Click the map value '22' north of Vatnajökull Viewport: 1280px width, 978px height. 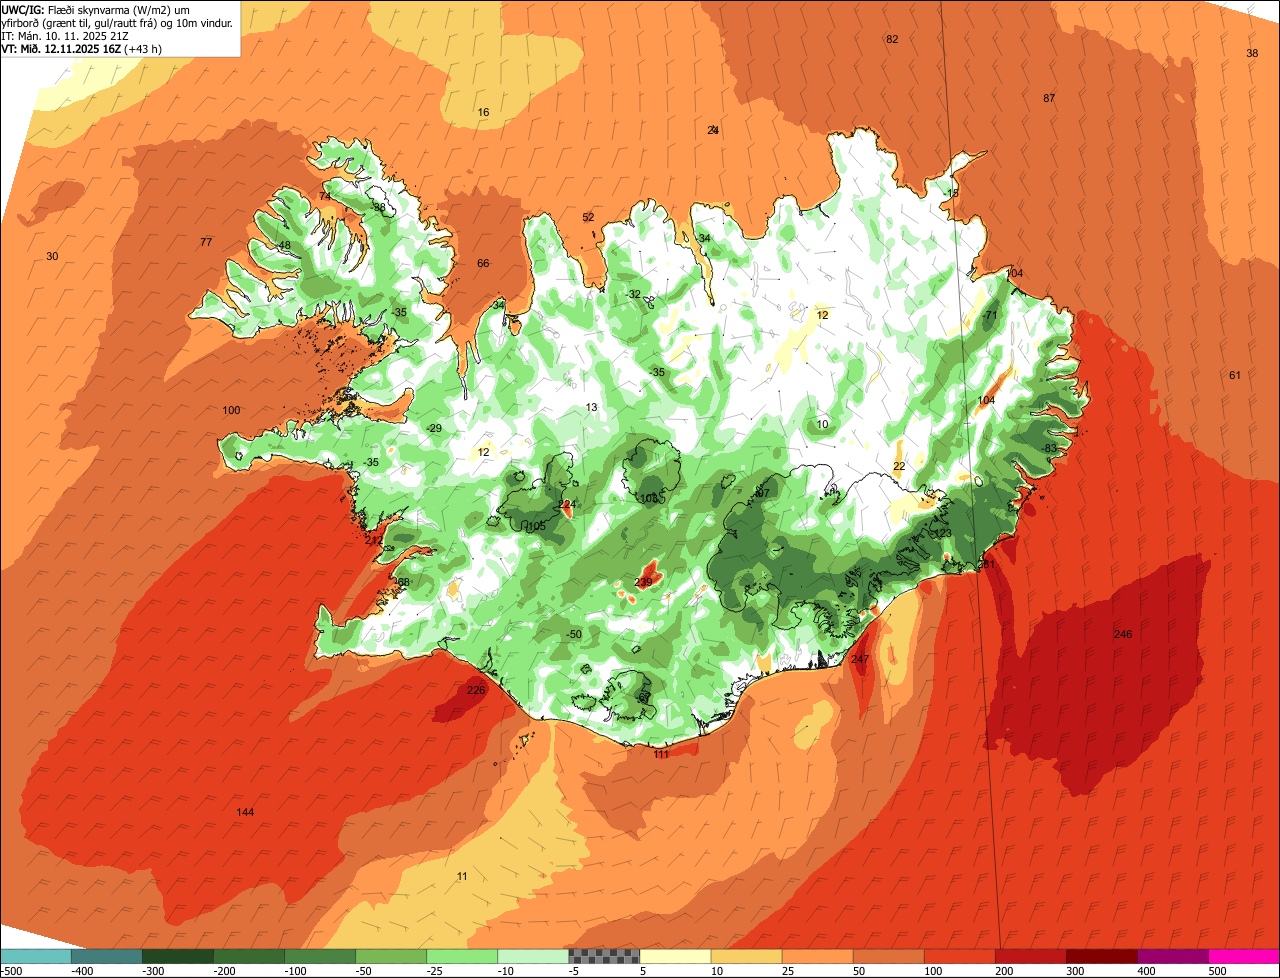pos(899,466)
